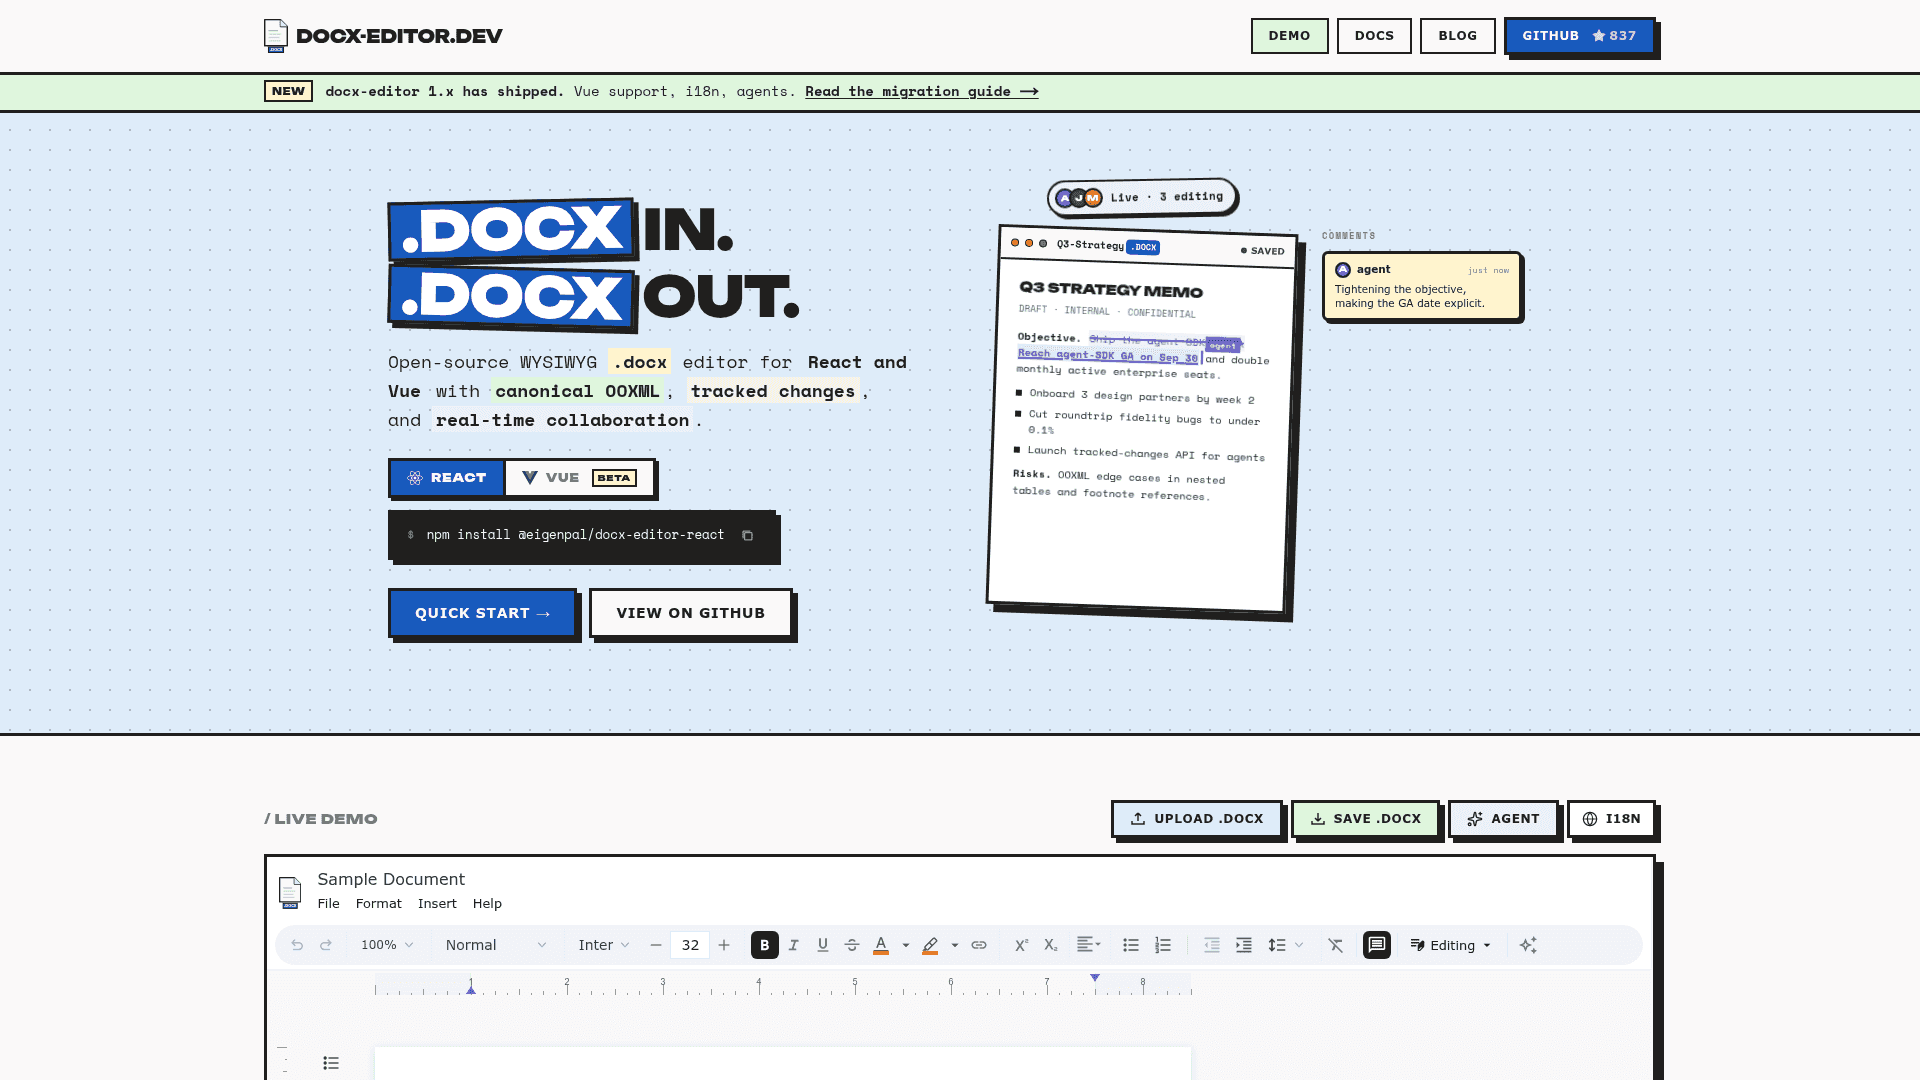Apply numbered list
The image size is (1920, 1080).
pos(1163,945)
